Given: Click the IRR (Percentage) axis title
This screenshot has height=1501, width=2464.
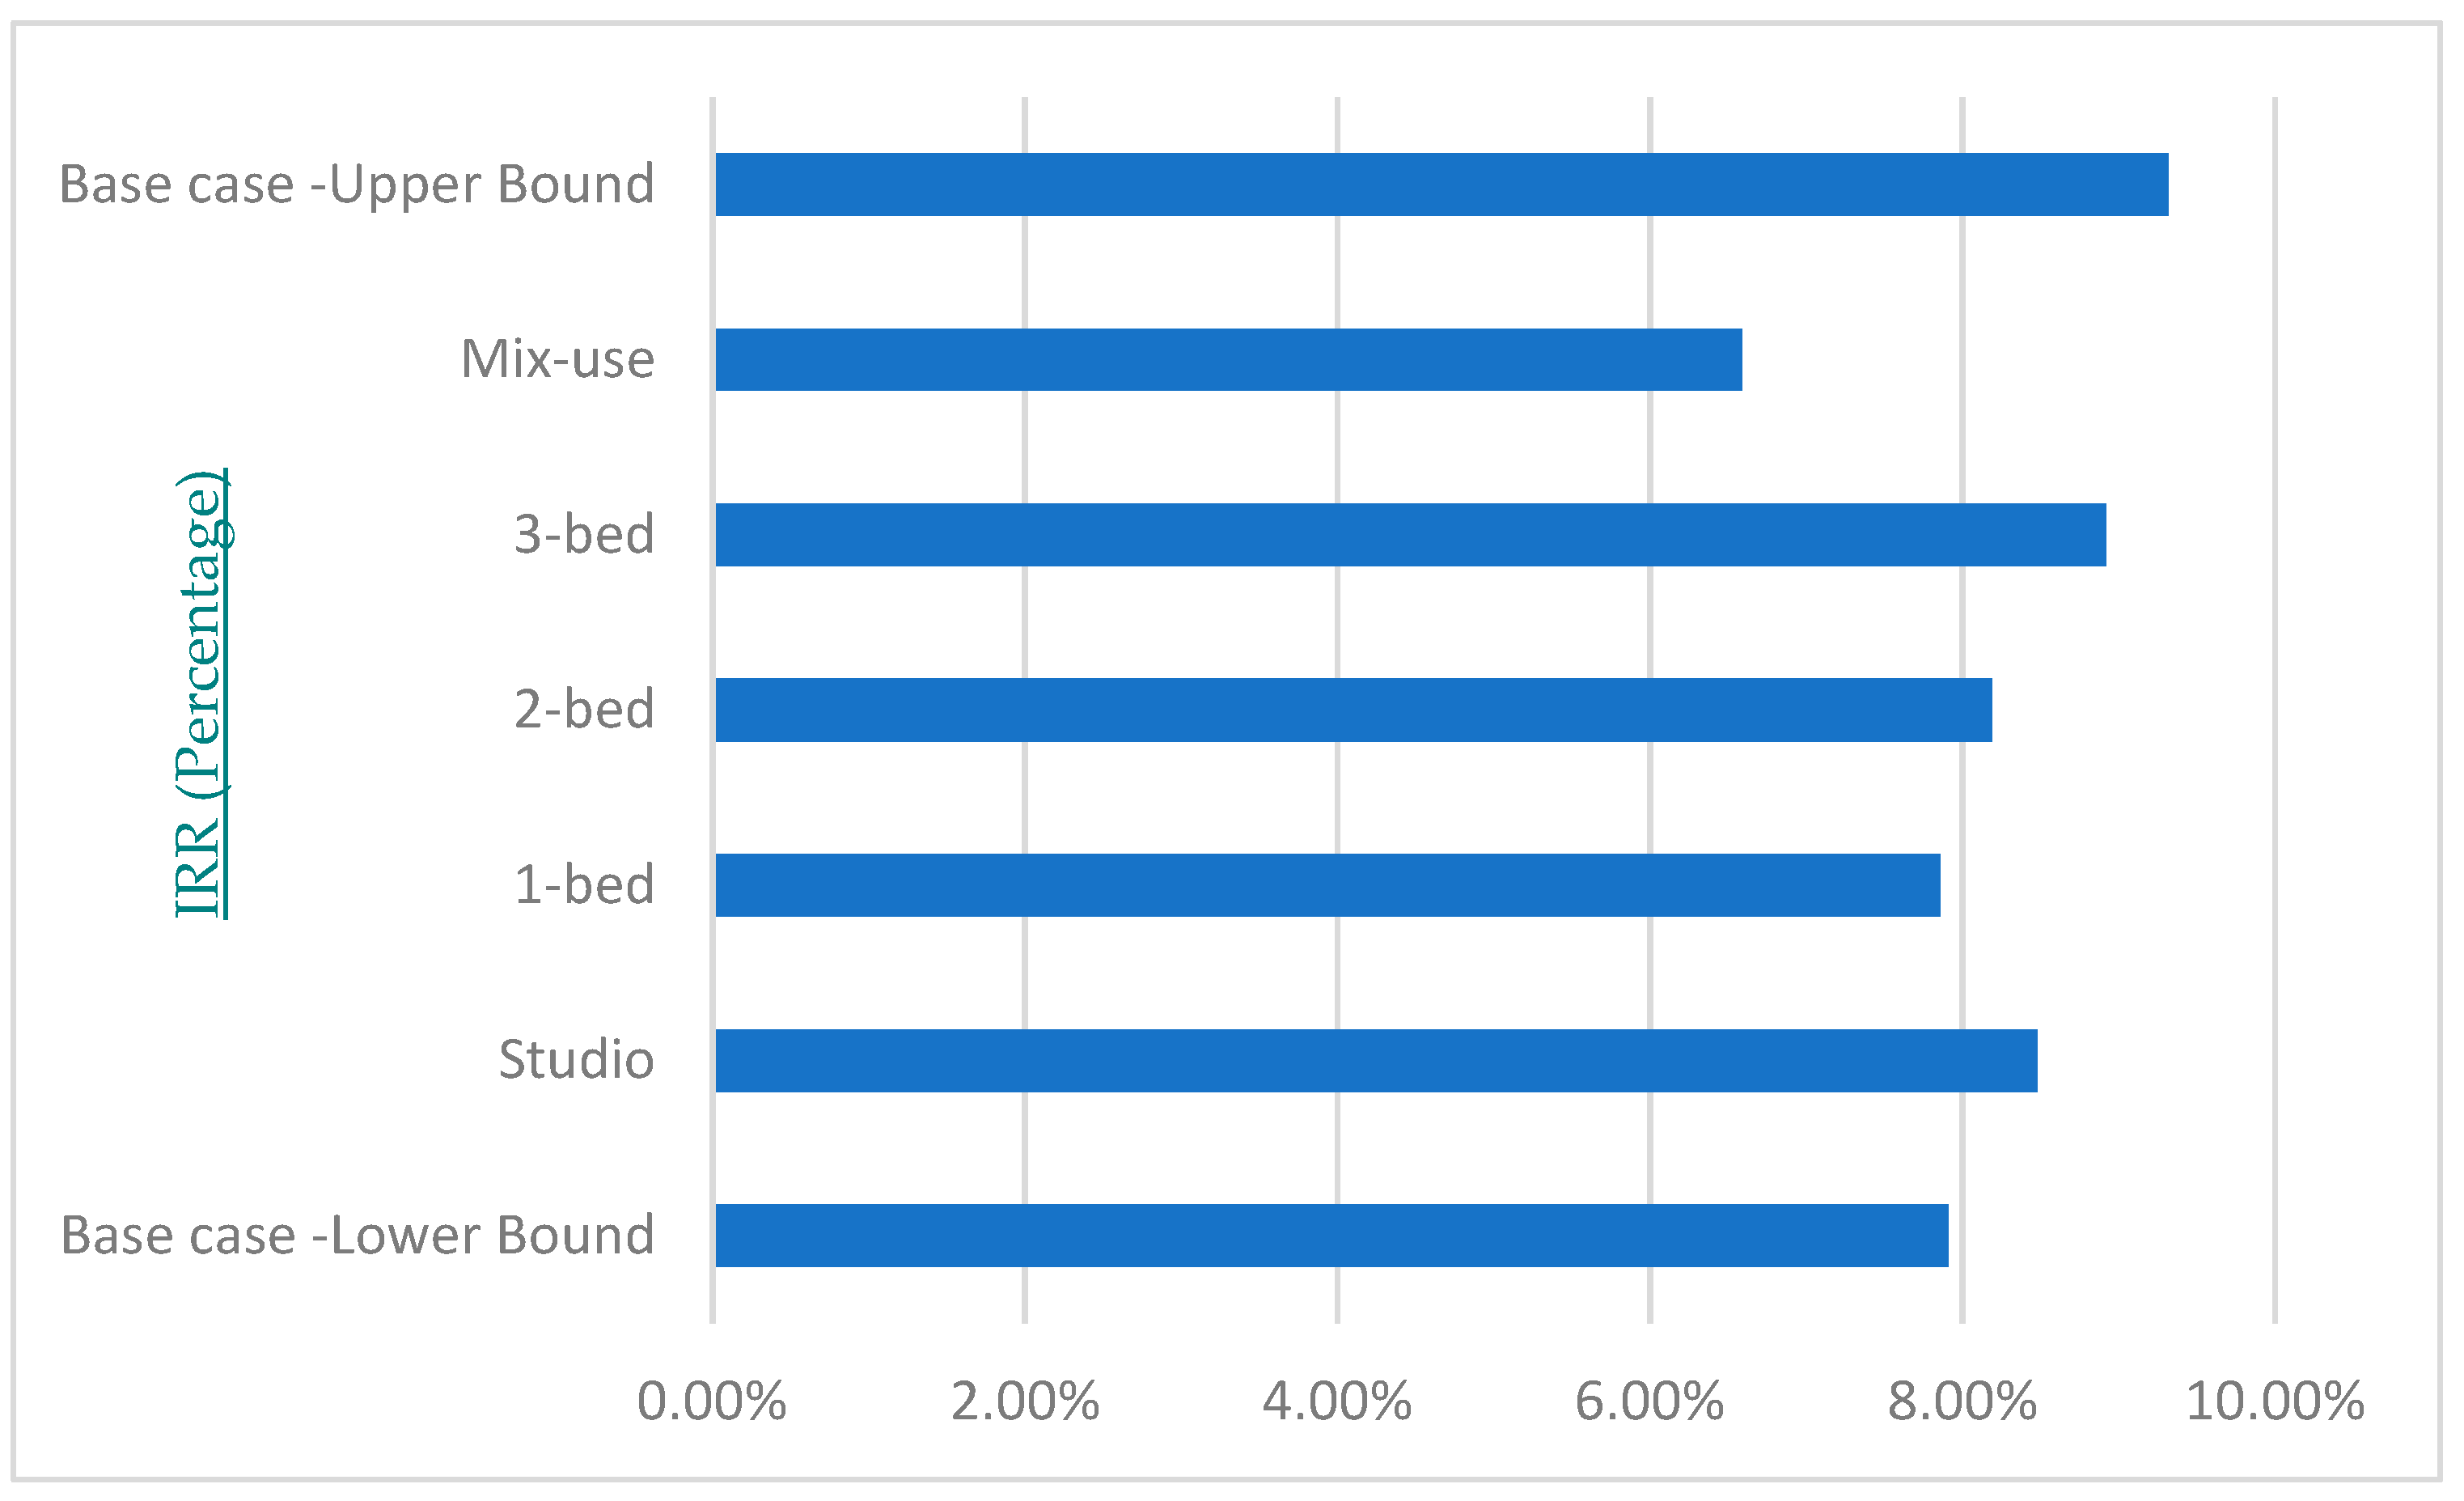Looking at the screenshot, I should click(x=200, y=693).
